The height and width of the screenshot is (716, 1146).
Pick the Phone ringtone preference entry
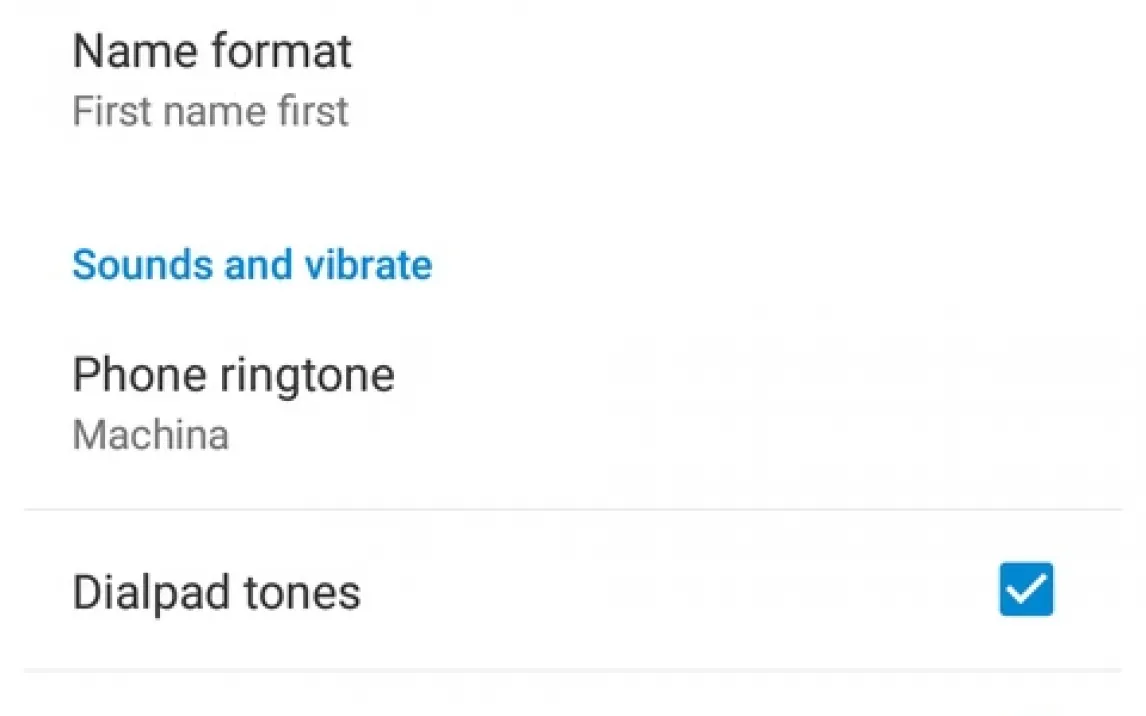click(400, 403)
